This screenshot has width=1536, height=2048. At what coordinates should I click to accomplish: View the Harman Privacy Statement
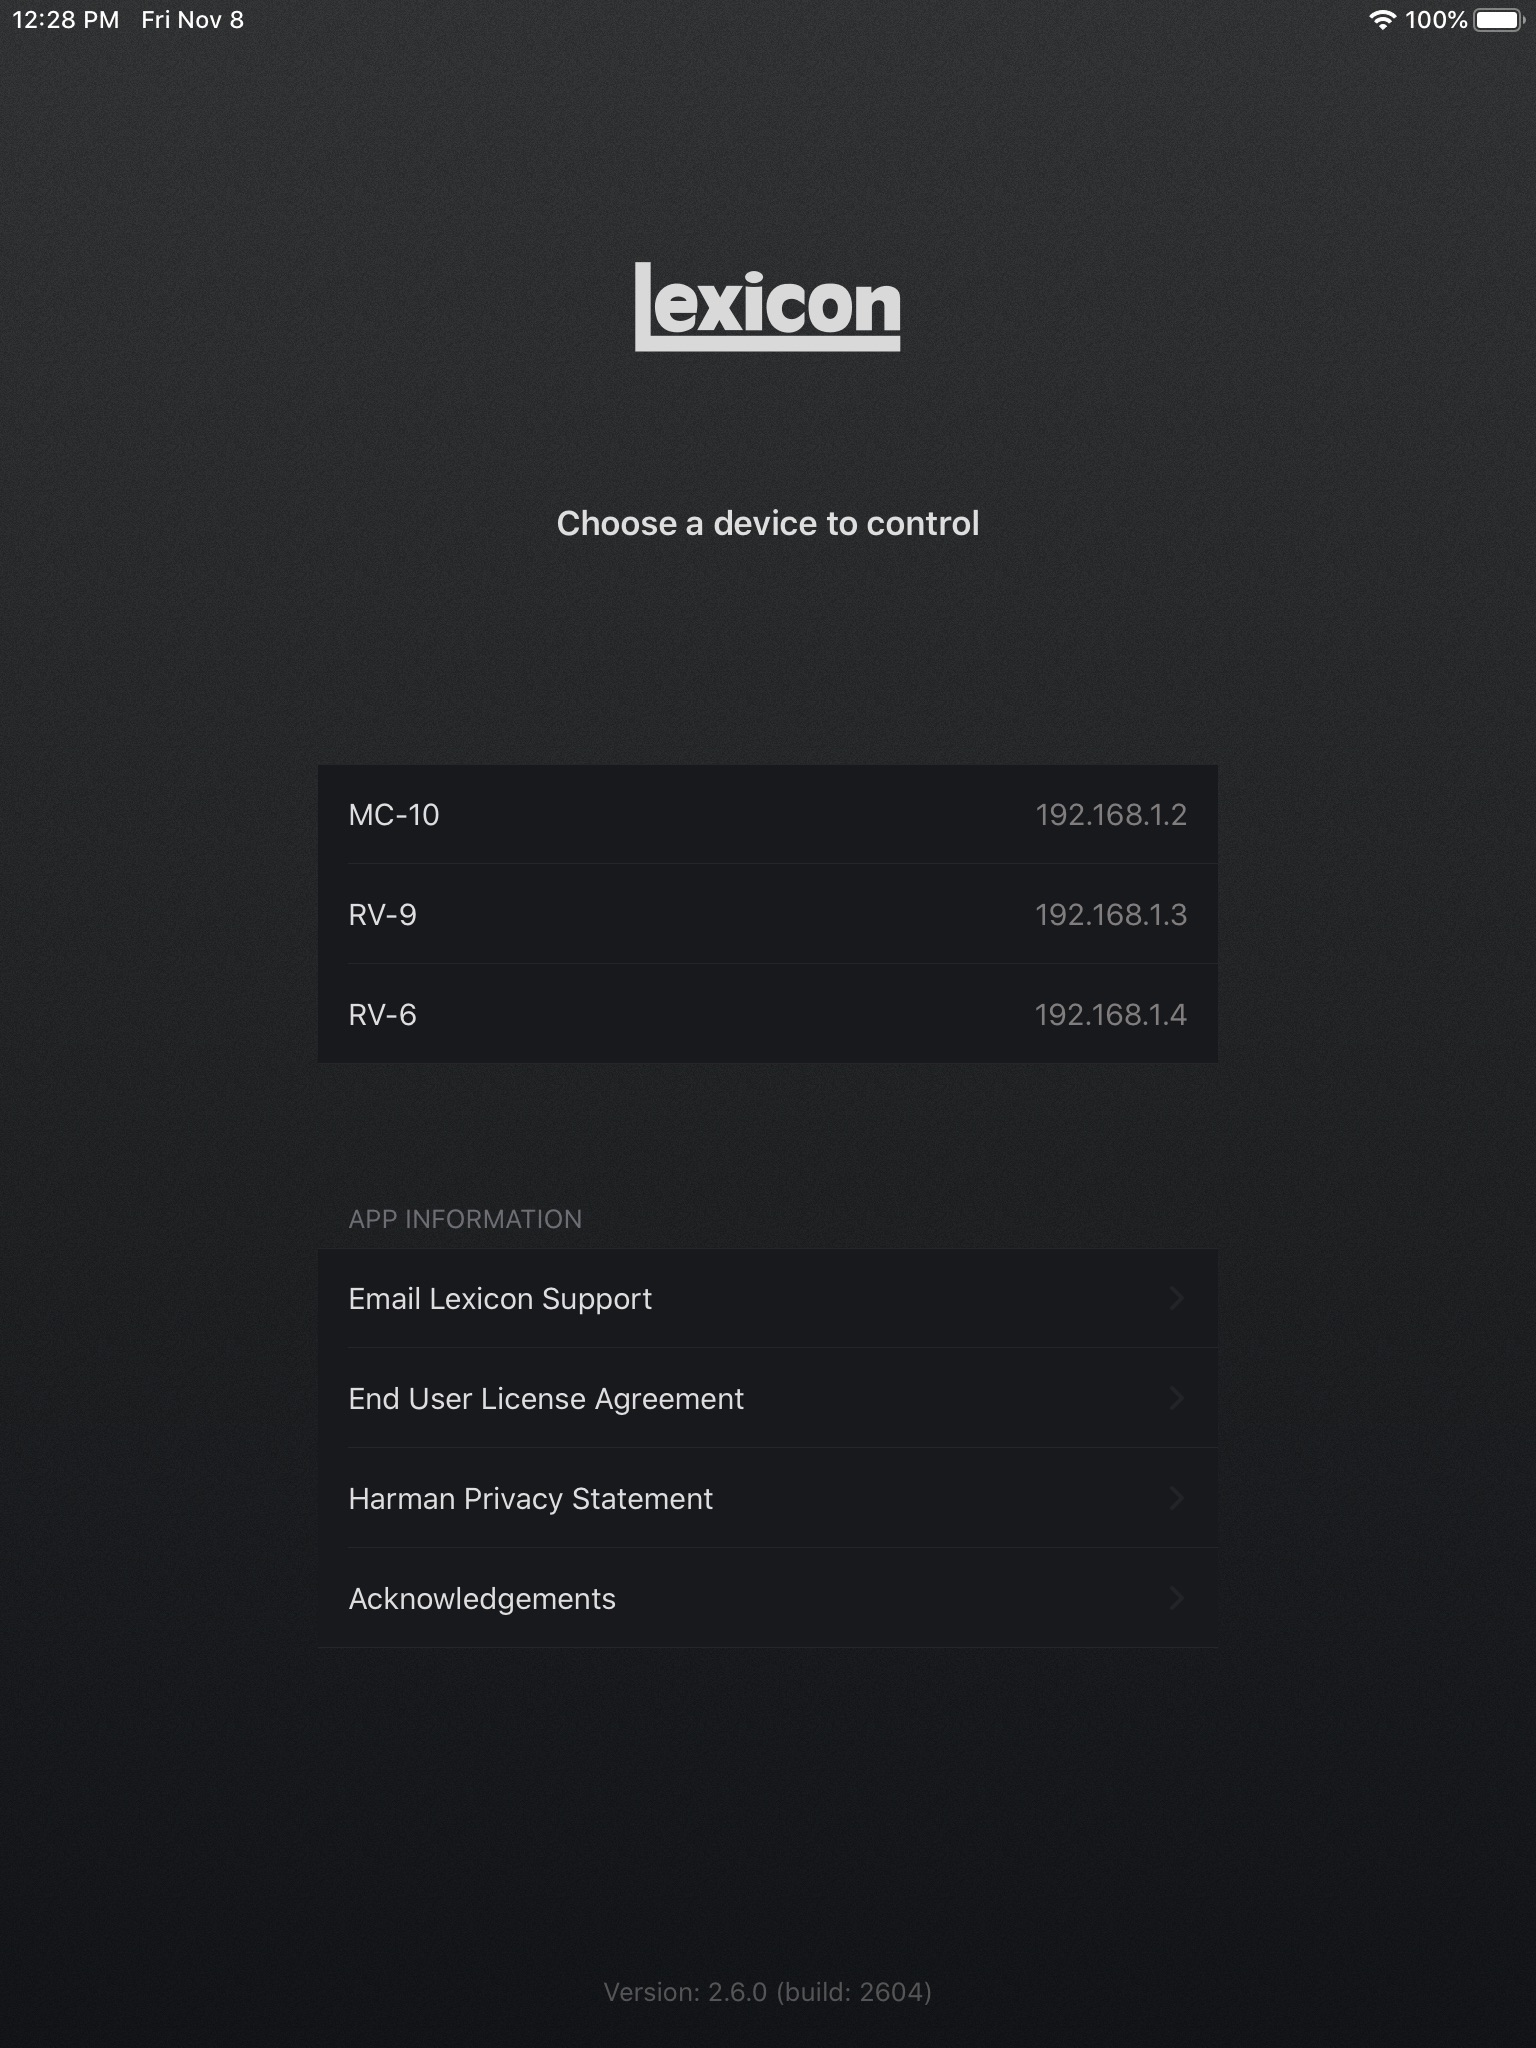530,1499
